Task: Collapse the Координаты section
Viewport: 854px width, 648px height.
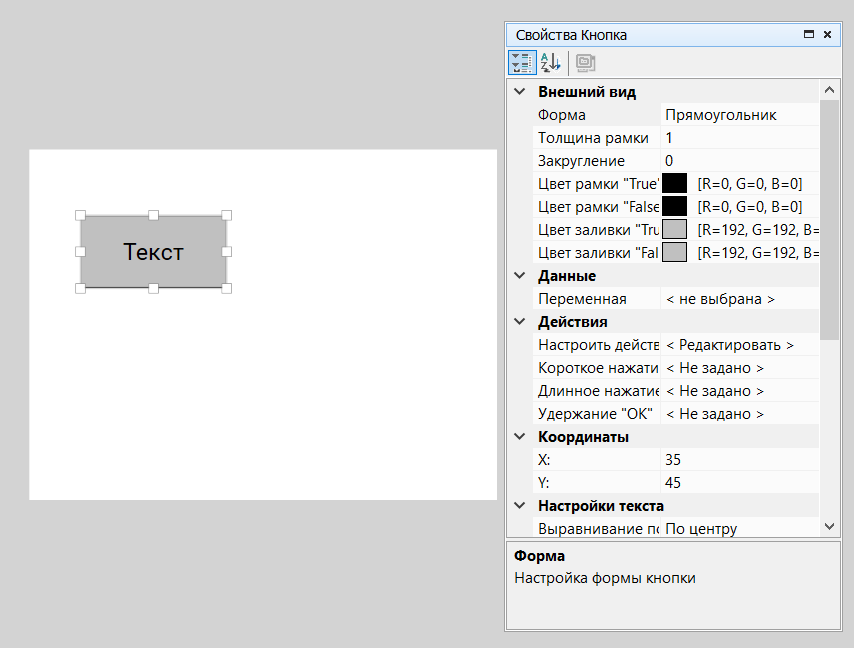Action: (x=519, y=437)
